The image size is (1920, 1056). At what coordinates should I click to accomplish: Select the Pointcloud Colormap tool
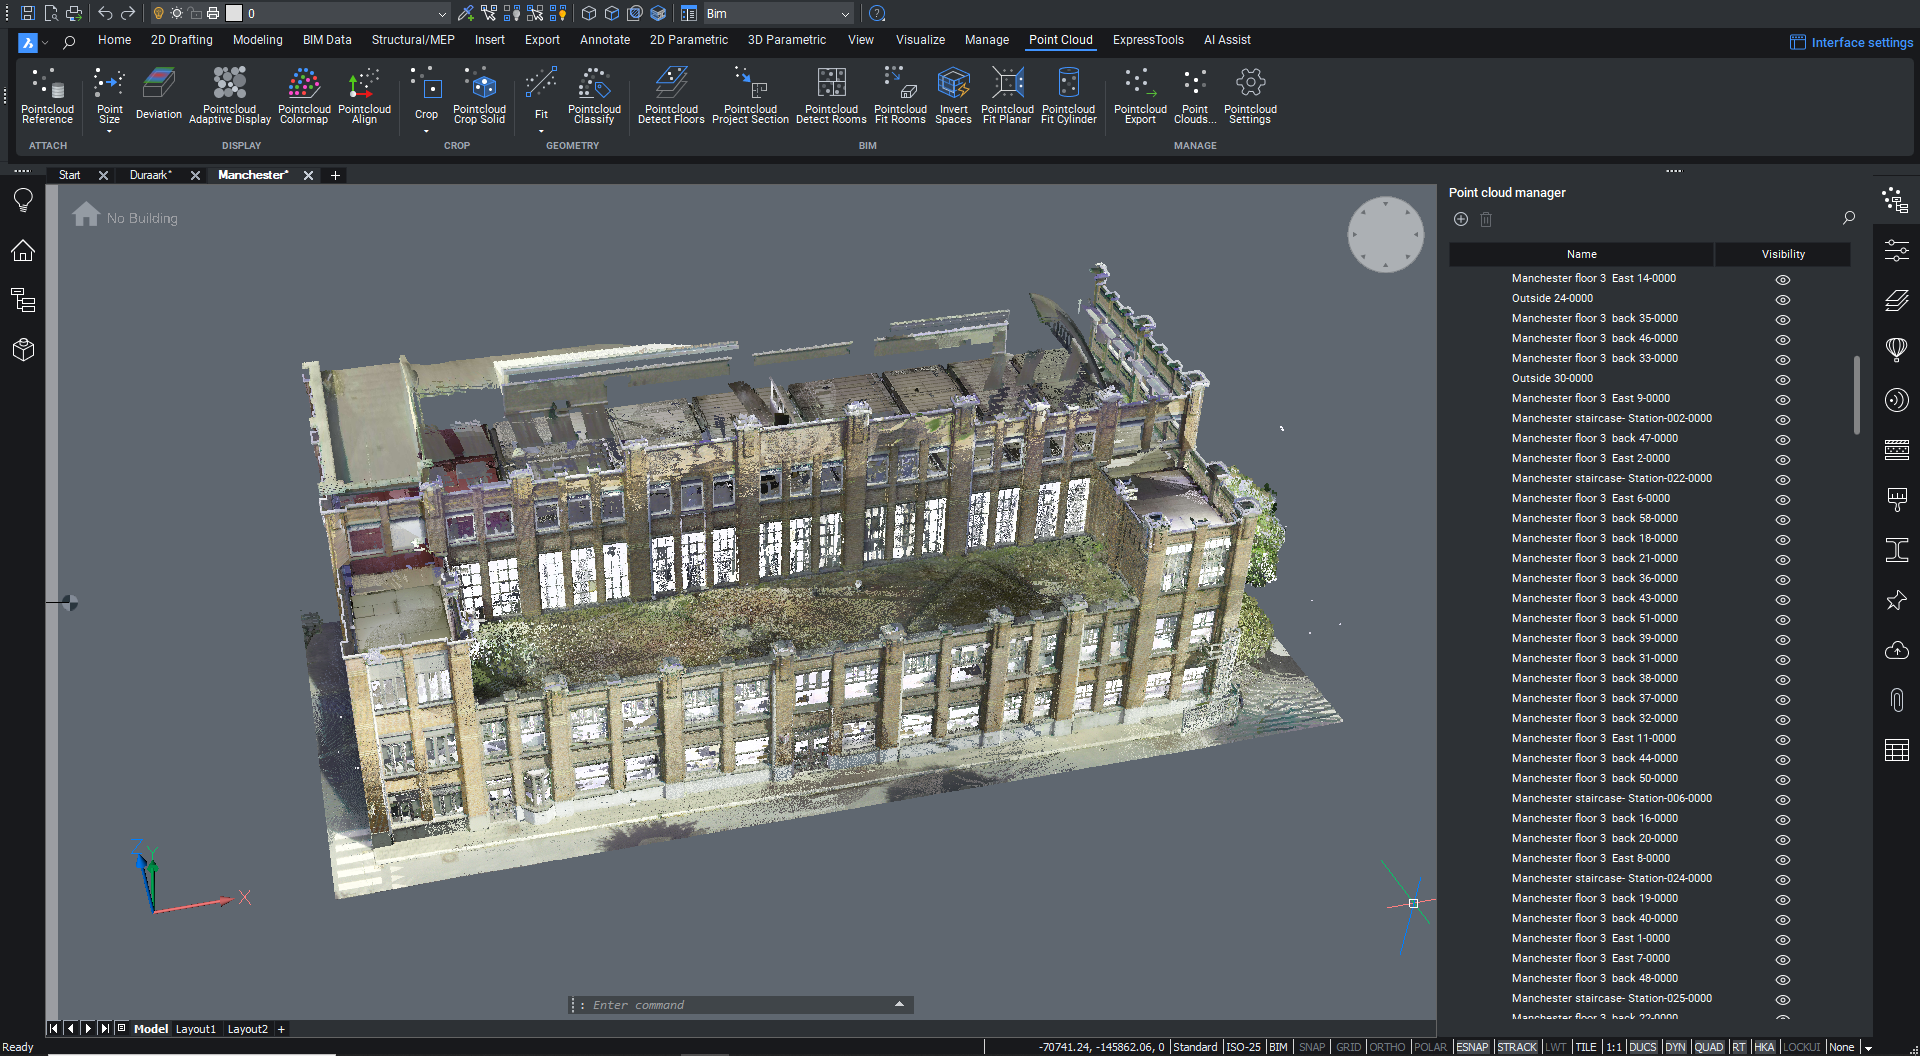pos(303,95)
